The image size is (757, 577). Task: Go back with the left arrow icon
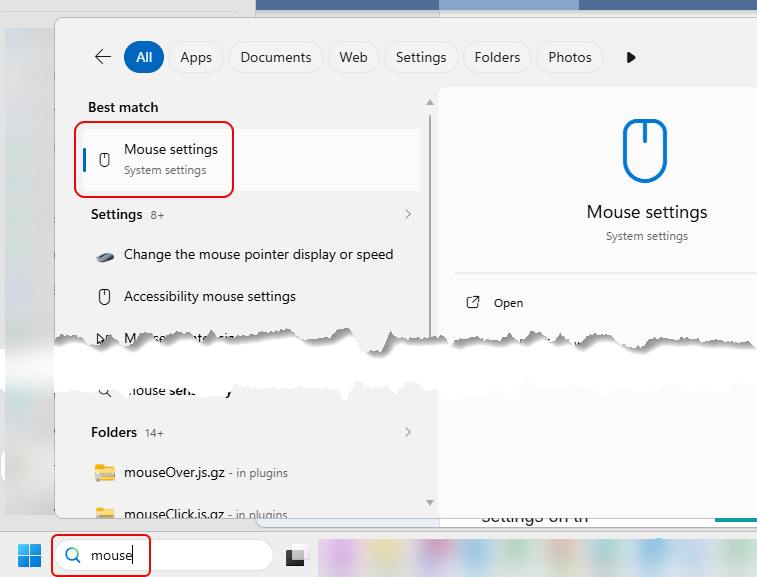103,57
